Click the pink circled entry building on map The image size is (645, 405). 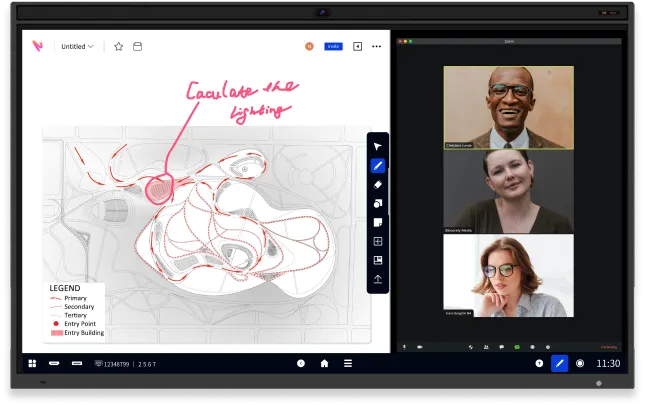pos(159,189)
